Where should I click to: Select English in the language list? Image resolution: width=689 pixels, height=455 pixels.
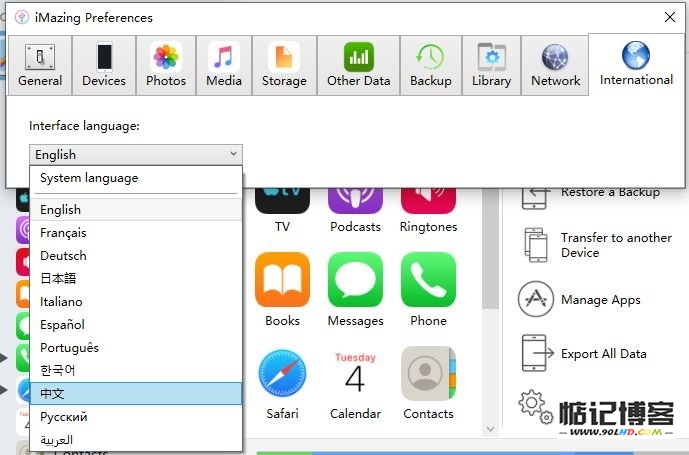136,210
